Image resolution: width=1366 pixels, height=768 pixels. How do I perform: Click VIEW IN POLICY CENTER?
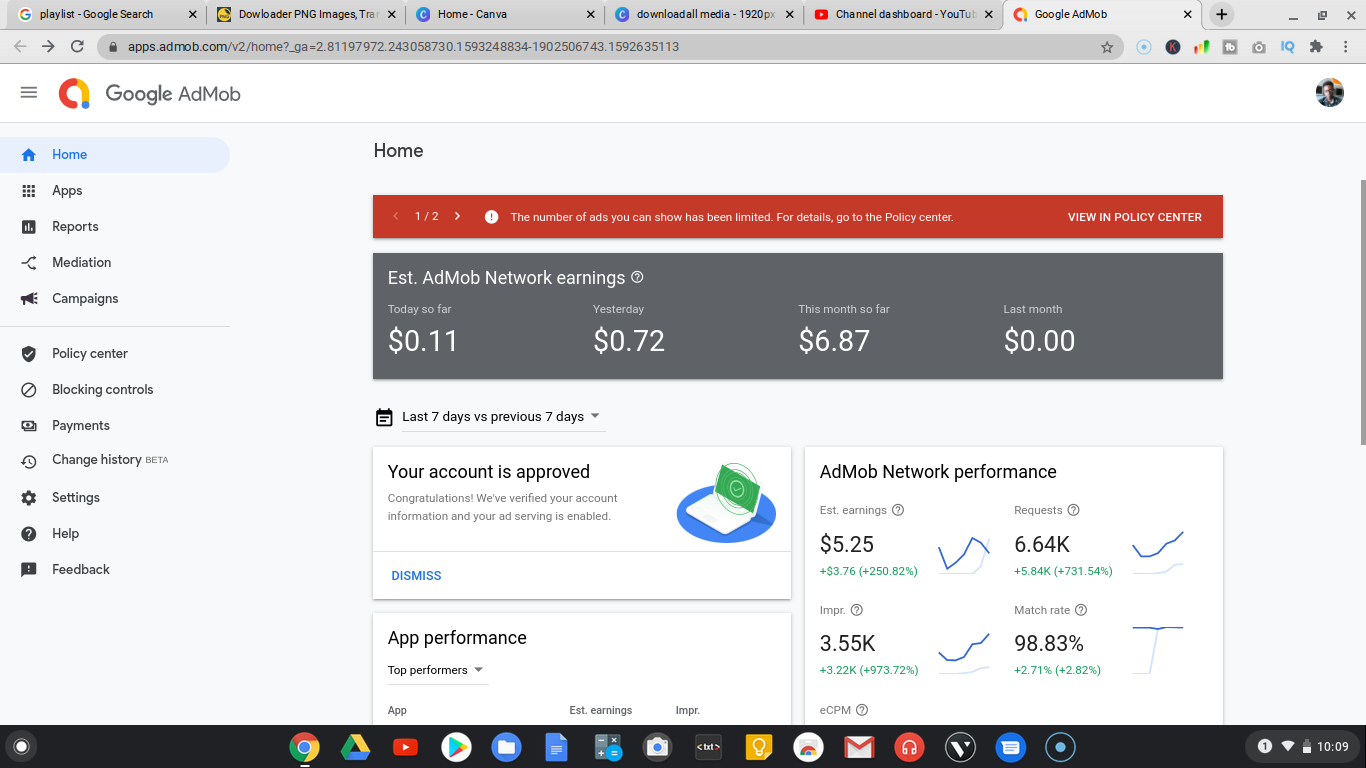1135,217
